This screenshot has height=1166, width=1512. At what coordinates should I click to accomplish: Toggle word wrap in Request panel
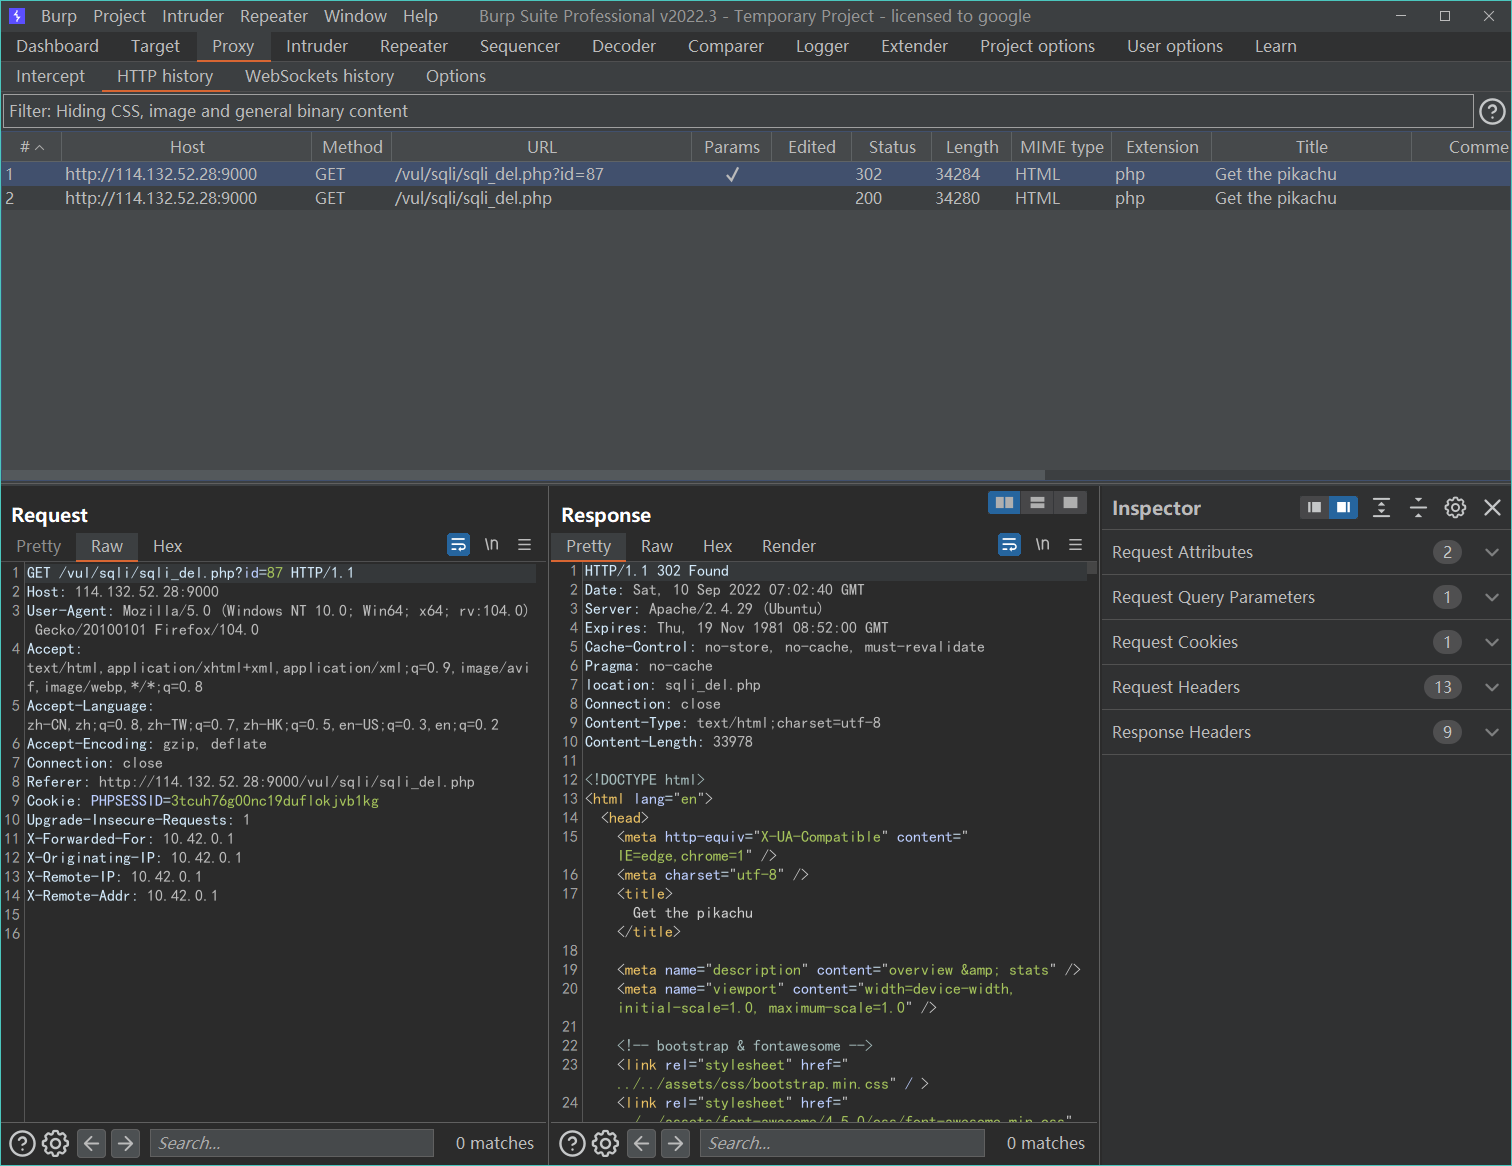point(458,545)
